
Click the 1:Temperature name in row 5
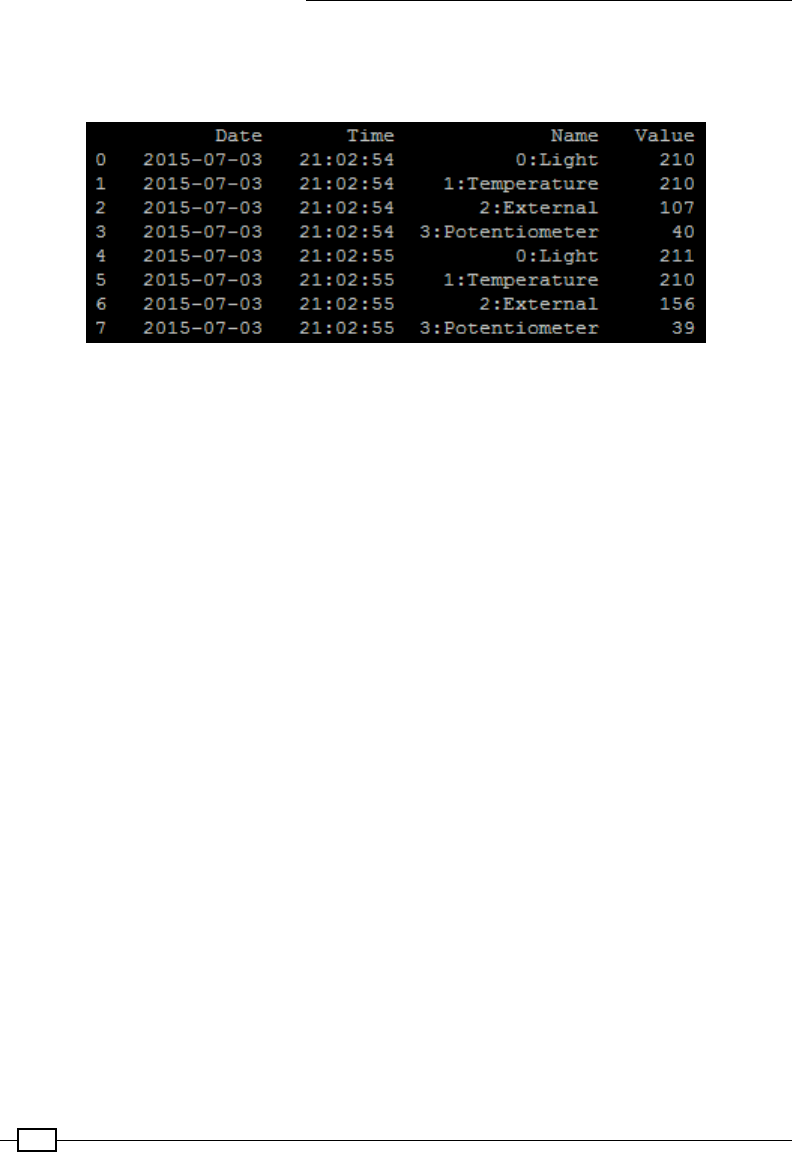(521, 280)
